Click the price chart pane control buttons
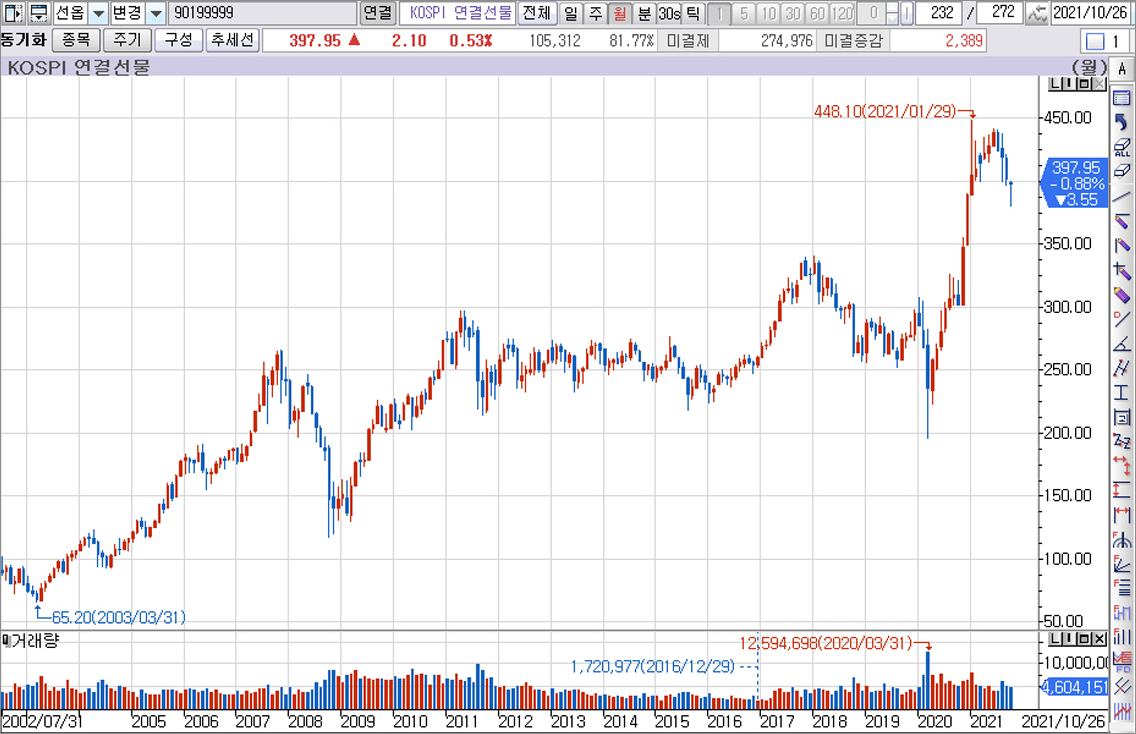This screenshot has width=1136, height=734. point(1077,84)
